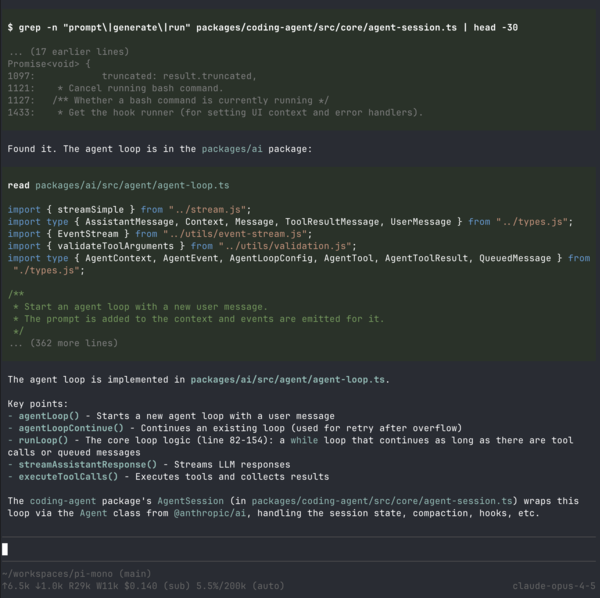600x598 pixels.
Task: Click the 'read packages/ai/src/agent/agent-loop.ts' tool header
Action: point(118,185)
